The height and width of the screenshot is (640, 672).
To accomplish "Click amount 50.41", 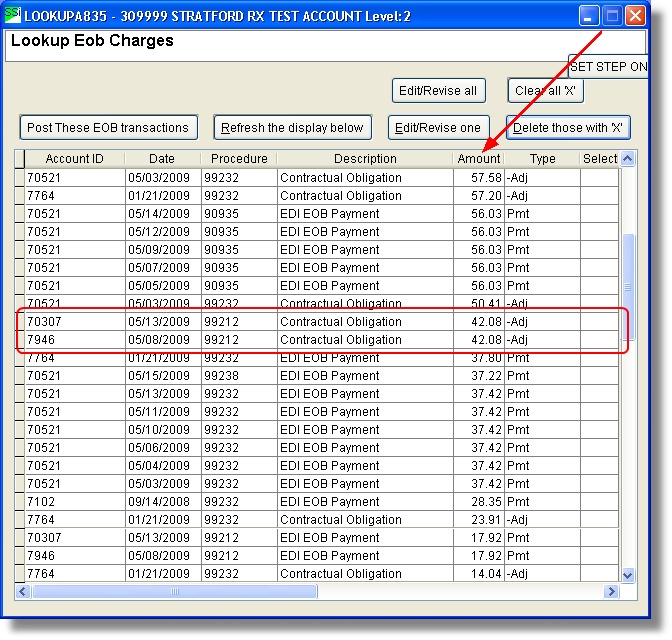I will [486, 303].
